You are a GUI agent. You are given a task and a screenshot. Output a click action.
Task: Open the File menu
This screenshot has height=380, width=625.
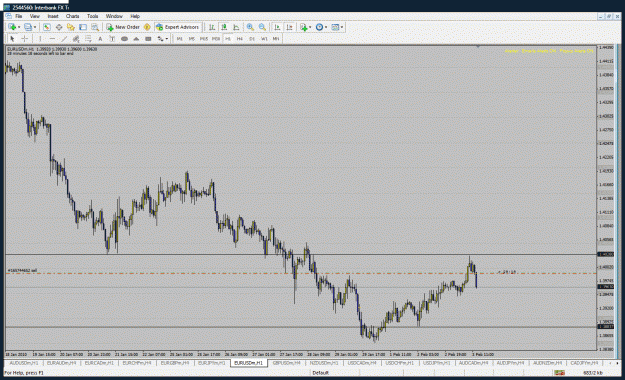18,16
